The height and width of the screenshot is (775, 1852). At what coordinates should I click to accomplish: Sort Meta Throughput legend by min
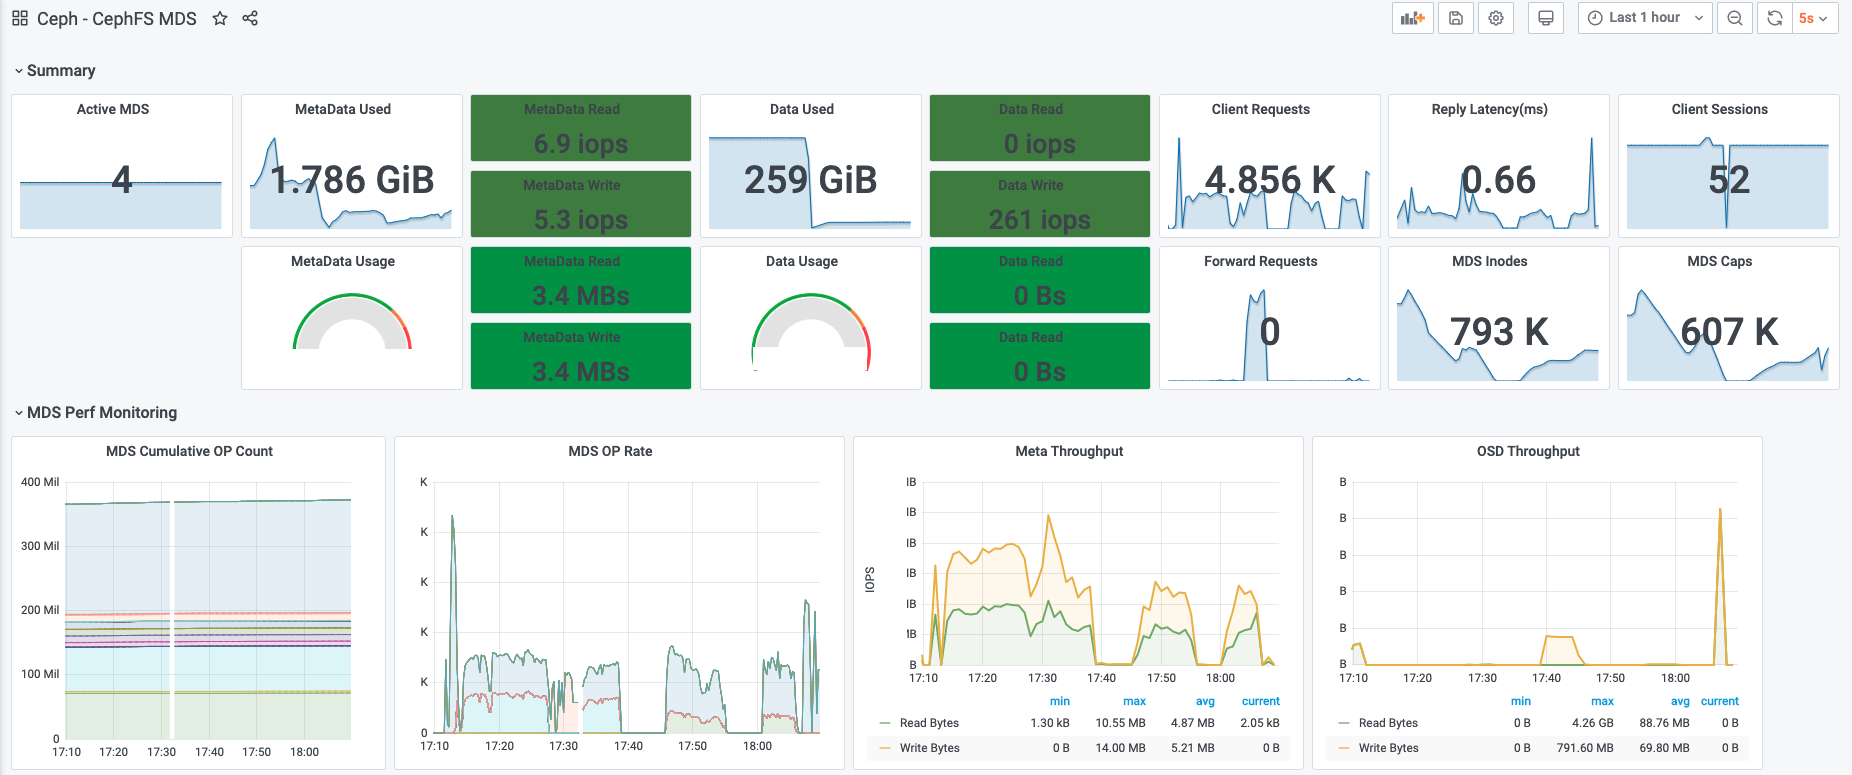click(1060, 701)
